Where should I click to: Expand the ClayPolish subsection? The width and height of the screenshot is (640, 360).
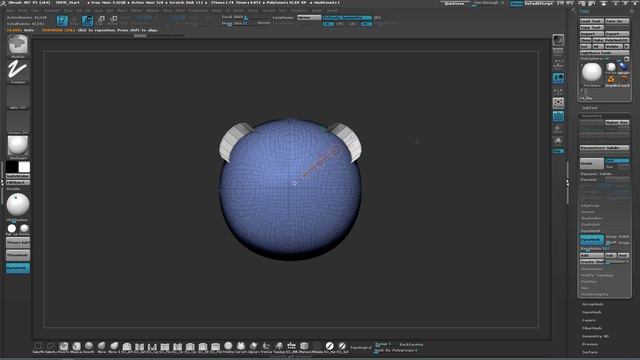(x=590, y=224)
